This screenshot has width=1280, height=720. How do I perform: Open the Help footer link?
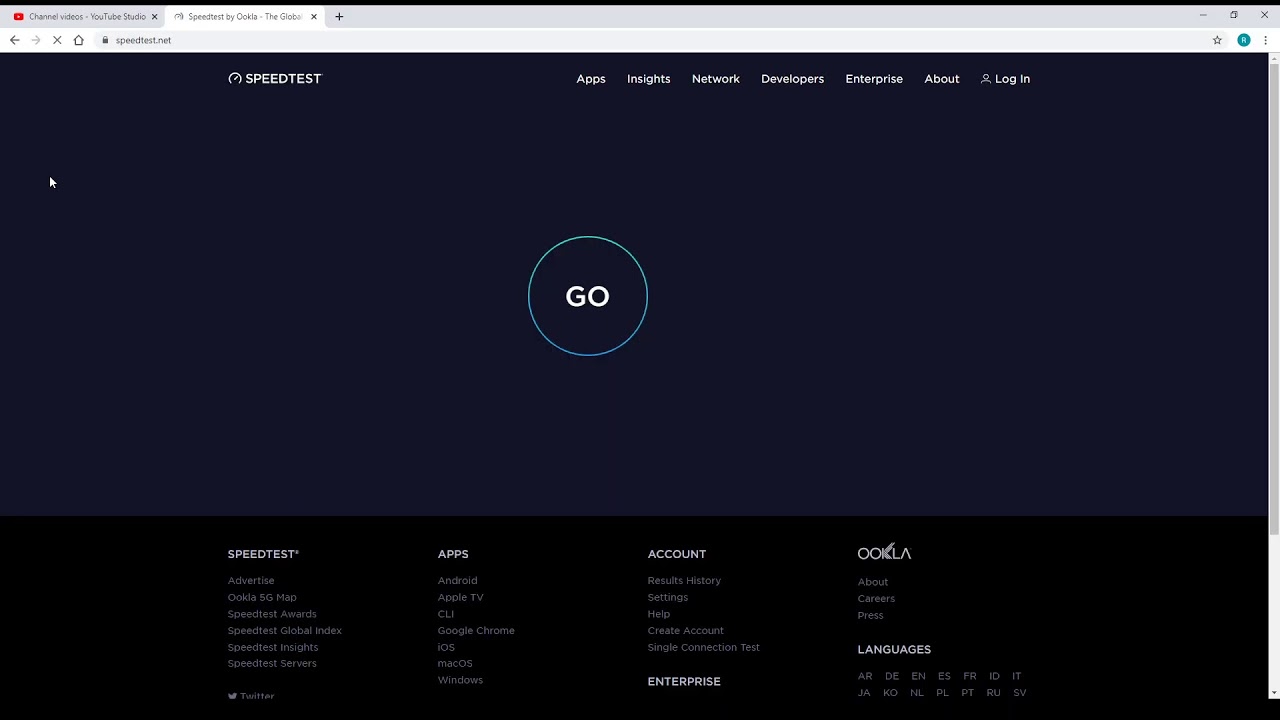click(x=659, y=614)
